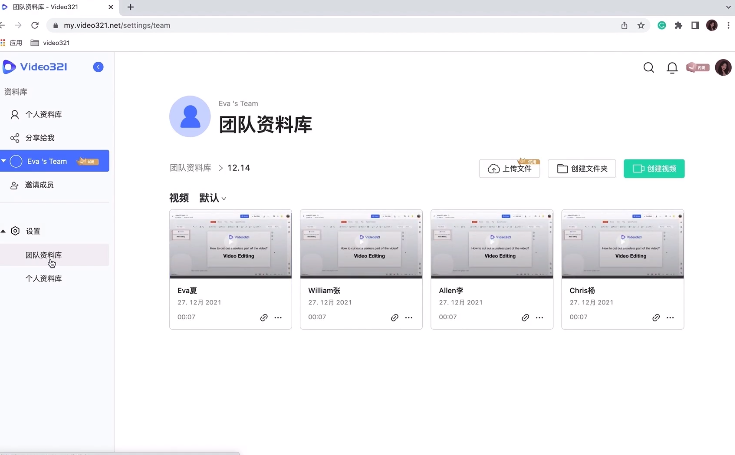Open the search magnifier icon
The height and width of the screenshot is (455, 735).
(x=649, y=68)
